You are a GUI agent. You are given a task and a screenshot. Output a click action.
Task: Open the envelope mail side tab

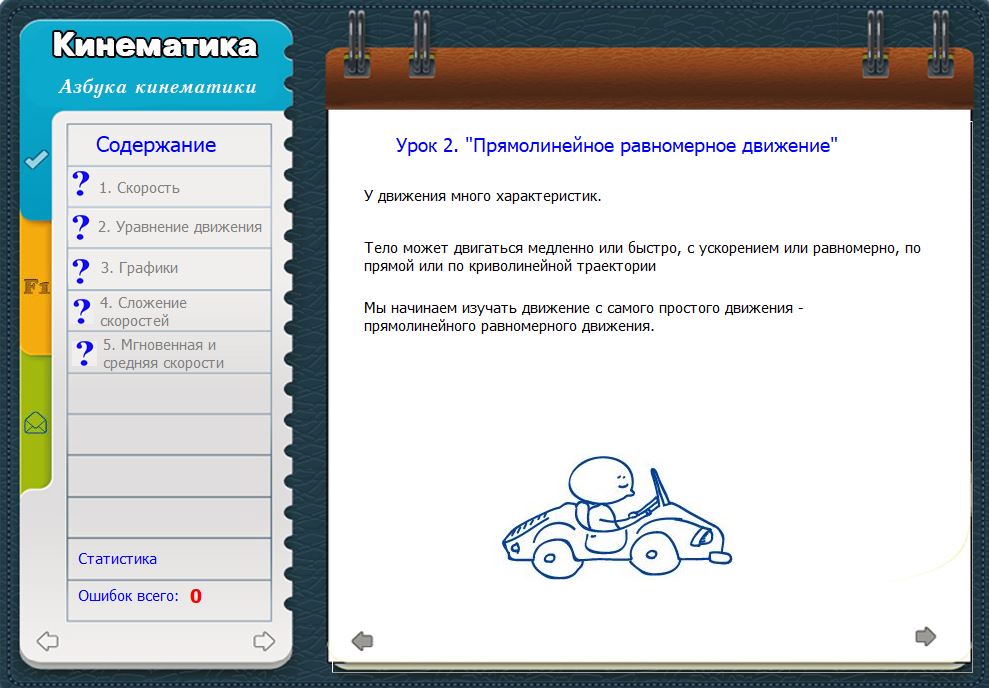[35, 423]
